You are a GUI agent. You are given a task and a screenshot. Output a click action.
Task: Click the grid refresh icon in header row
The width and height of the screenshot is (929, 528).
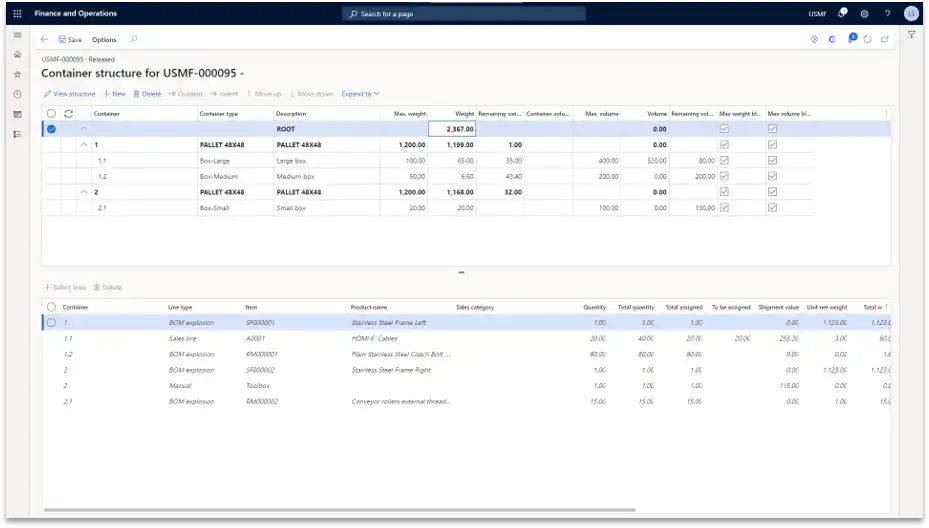coord(69,113)
